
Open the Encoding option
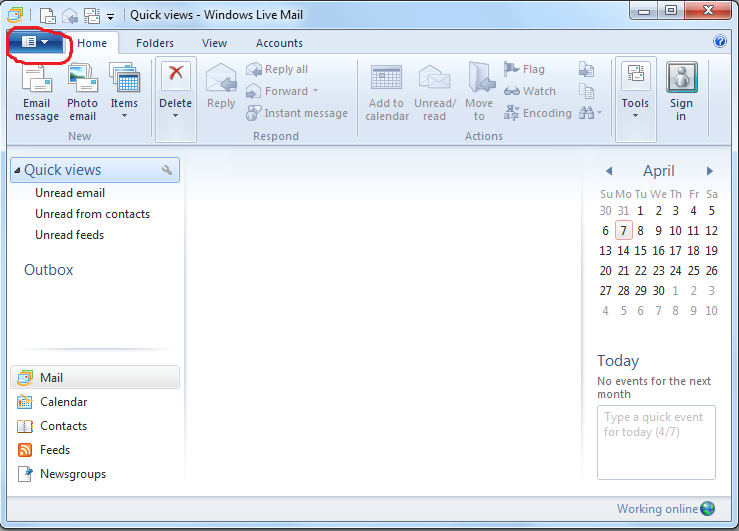click(537, 113)
